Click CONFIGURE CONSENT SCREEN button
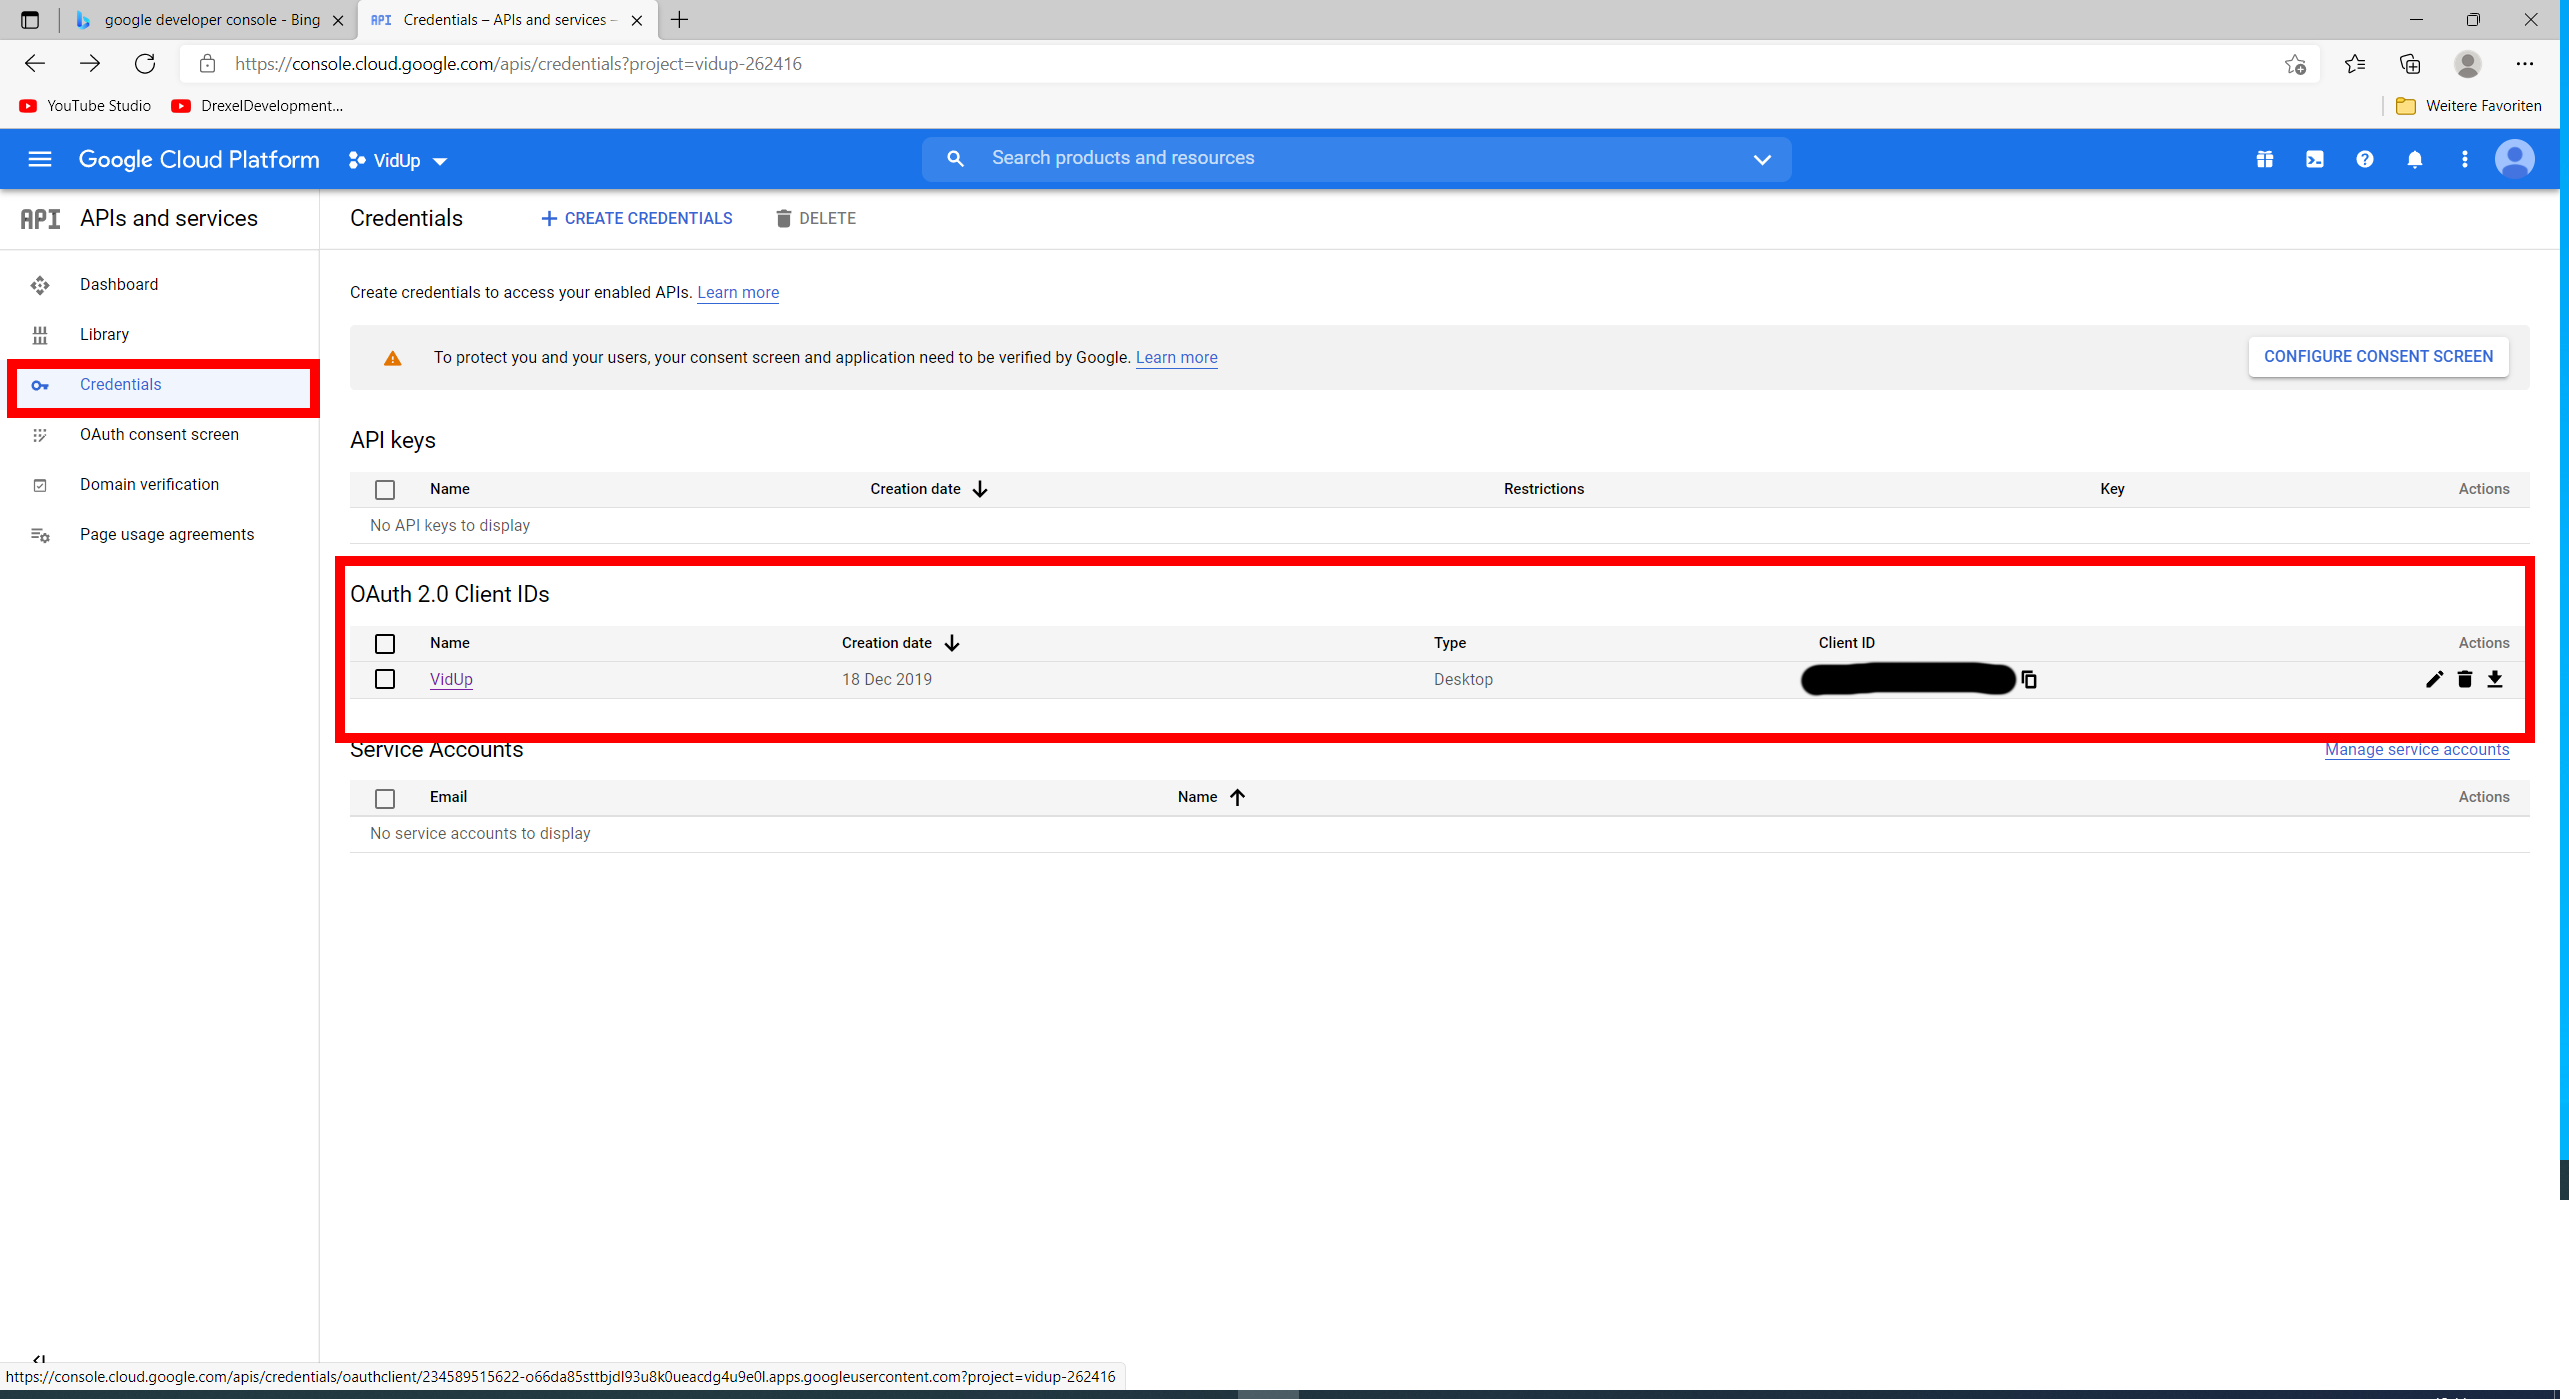 pyautogui.click(x=2378, y=357)
